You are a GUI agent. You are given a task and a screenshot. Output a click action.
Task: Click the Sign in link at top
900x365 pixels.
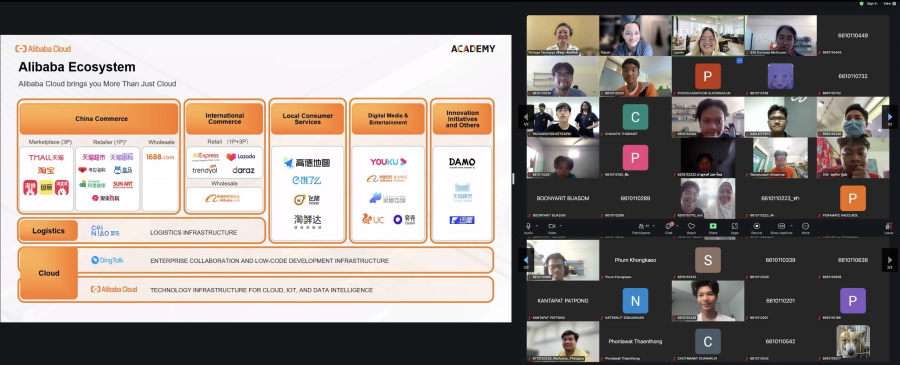872,3
